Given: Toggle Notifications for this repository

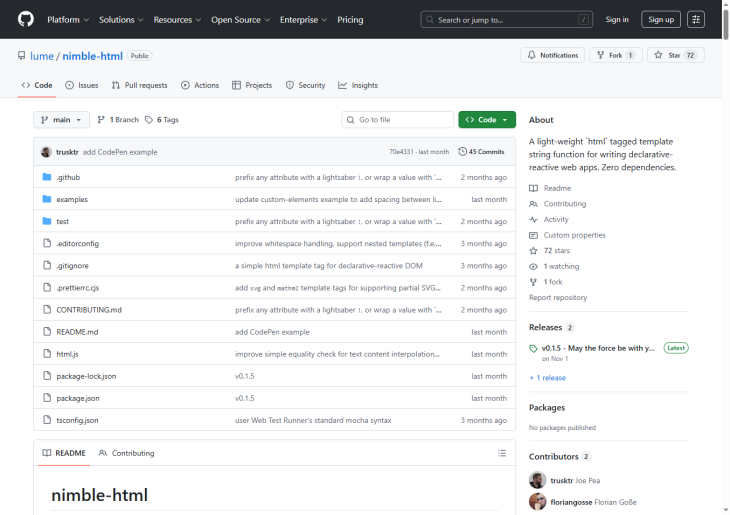Looking at the screenshot, I should click(552, 55).
